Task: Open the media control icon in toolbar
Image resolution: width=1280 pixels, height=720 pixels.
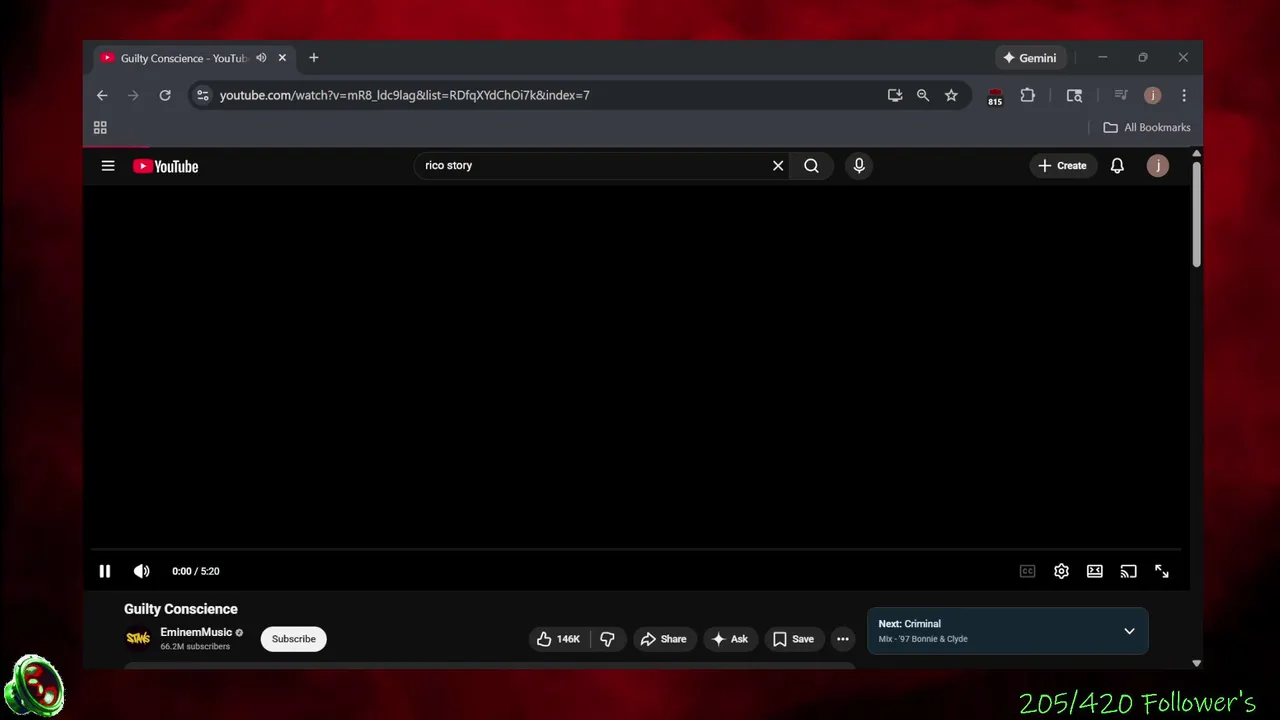Action: (1121, 95)
